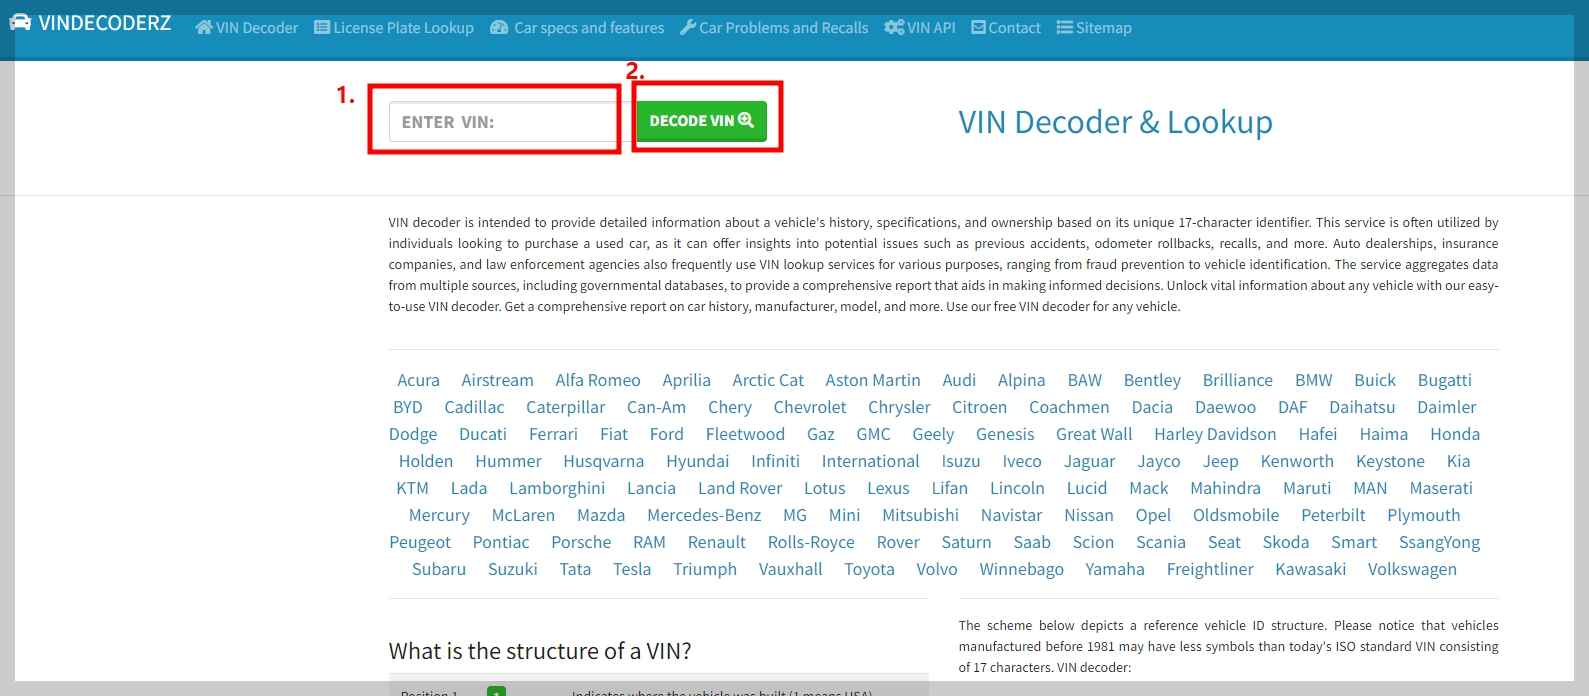
Task: Open the Tesla brand link
Action: [x=632, y=569]
